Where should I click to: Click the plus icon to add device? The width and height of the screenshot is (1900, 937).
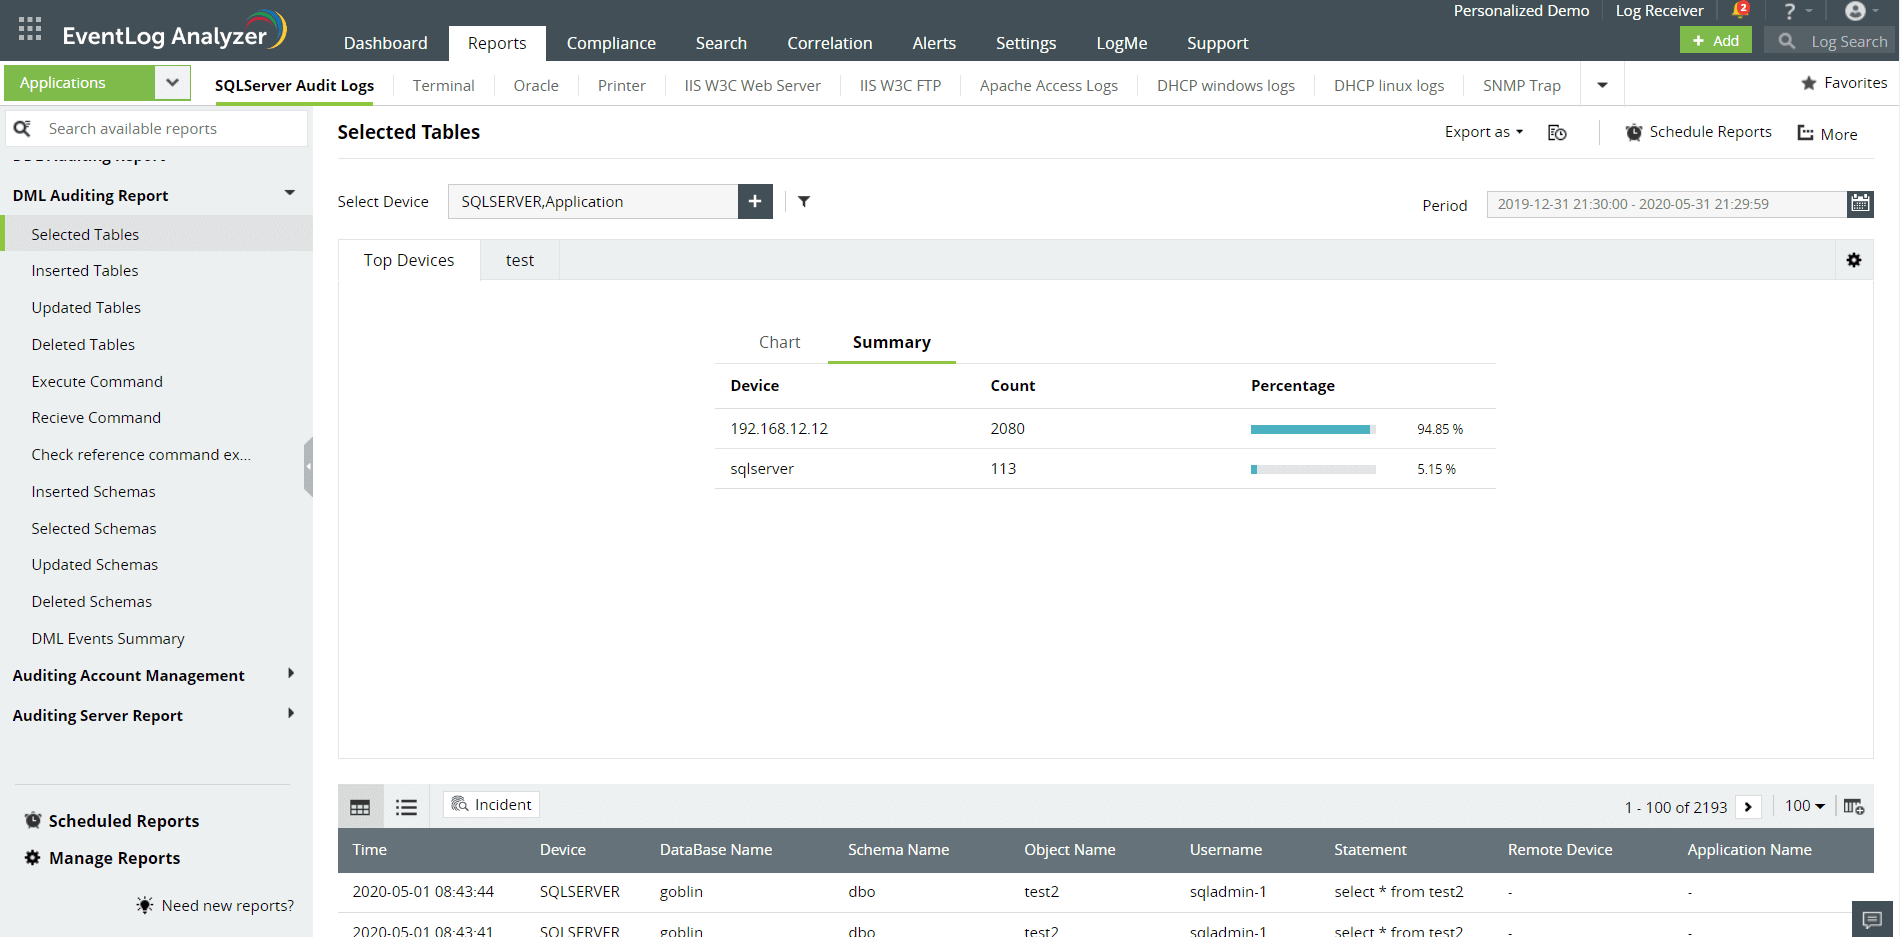(755, 202)
